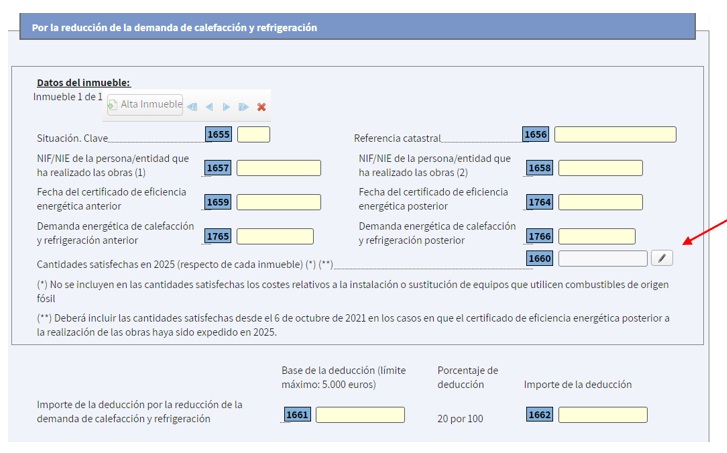Focus the NIF/NIE field 1657

278,168
